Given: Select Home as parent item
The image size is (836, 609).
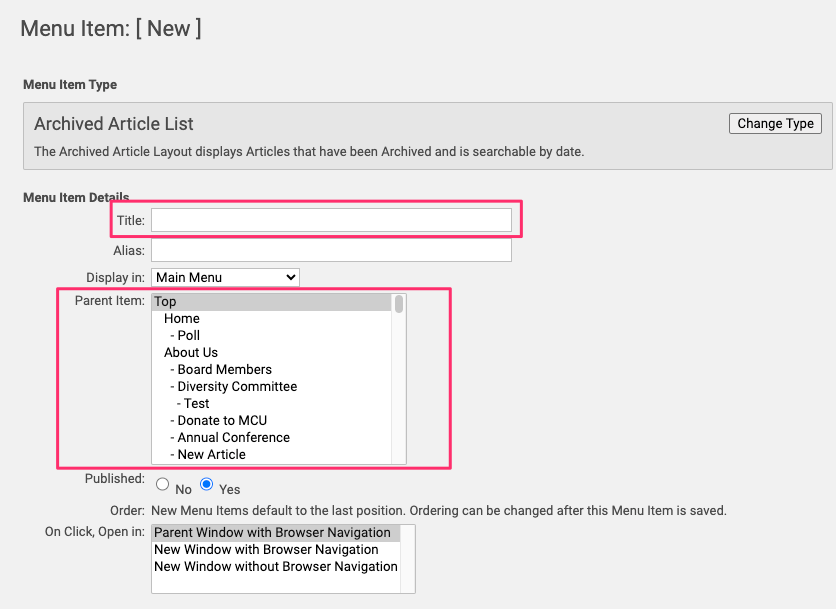Looking at the screenshot, I should point(182,319).
